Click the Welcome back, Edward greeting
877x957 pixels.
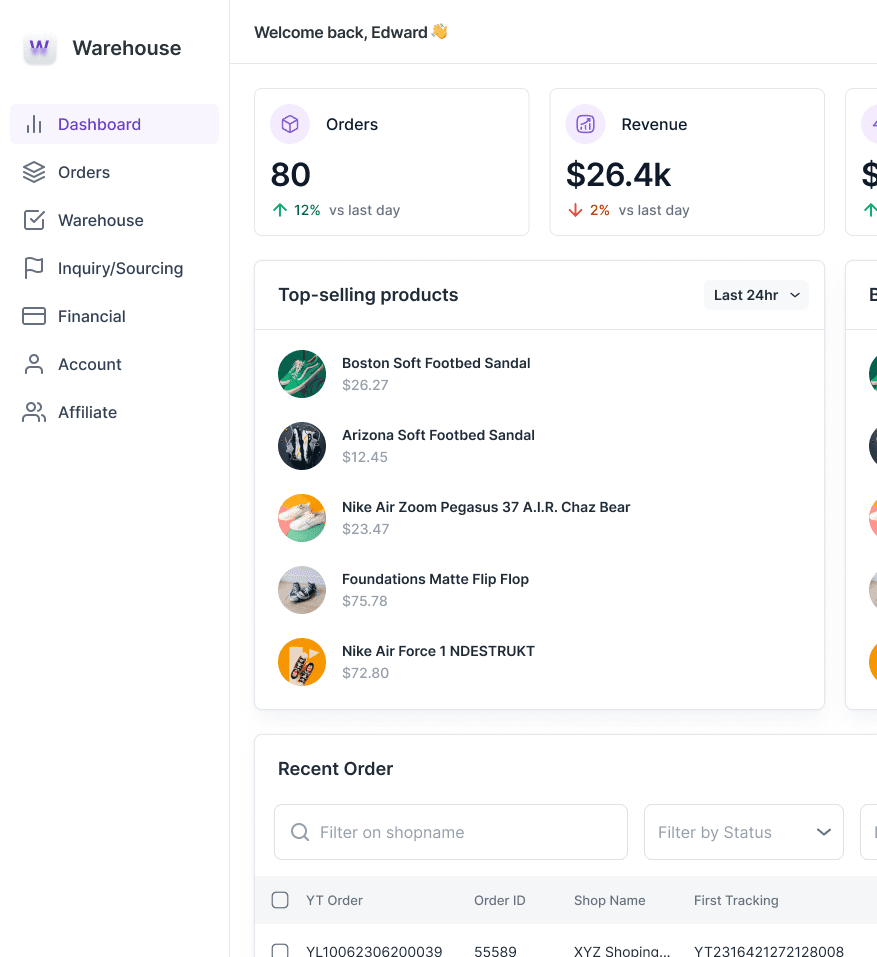tap(351, 32)
